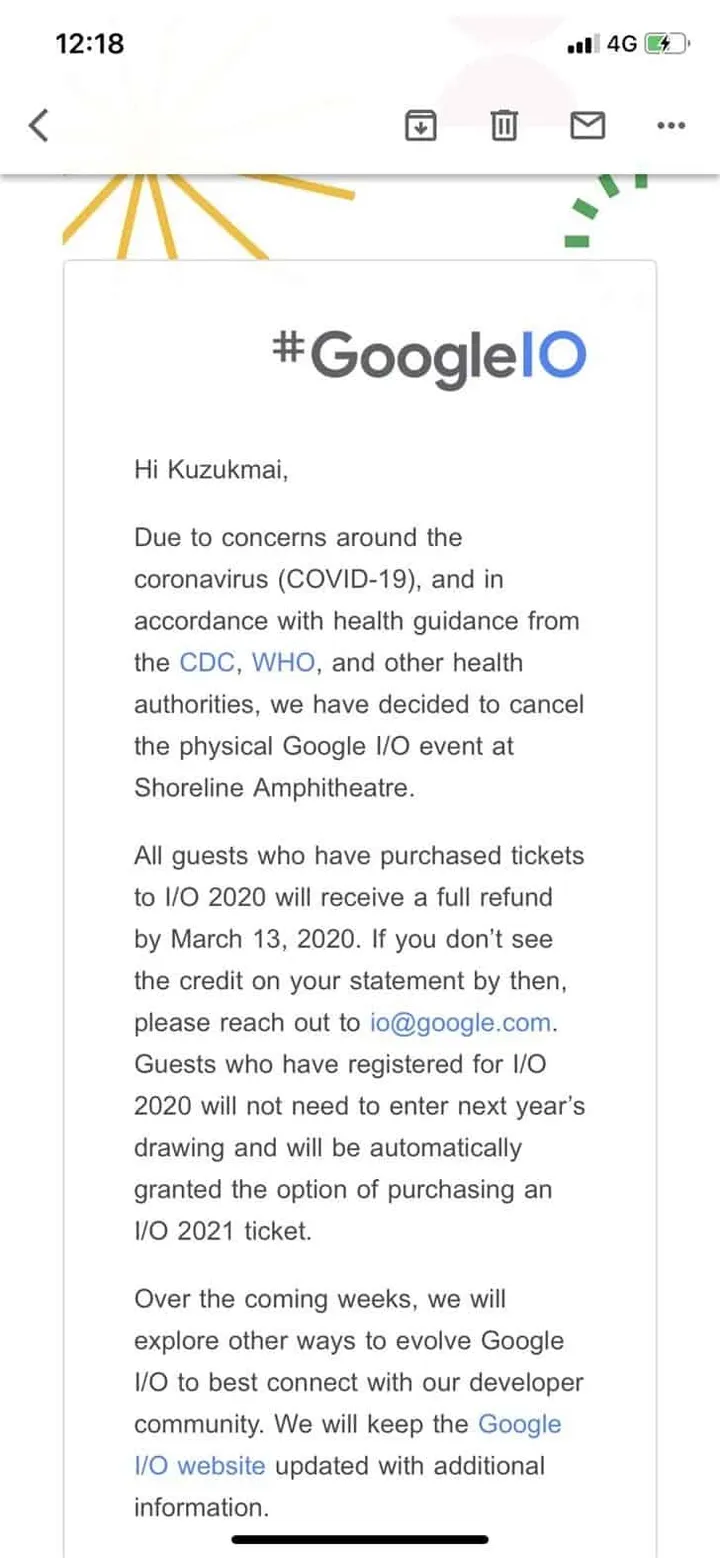Archive this email using the archive icon
Viewport: 720px width, 1558px height.
pos(421,125)
